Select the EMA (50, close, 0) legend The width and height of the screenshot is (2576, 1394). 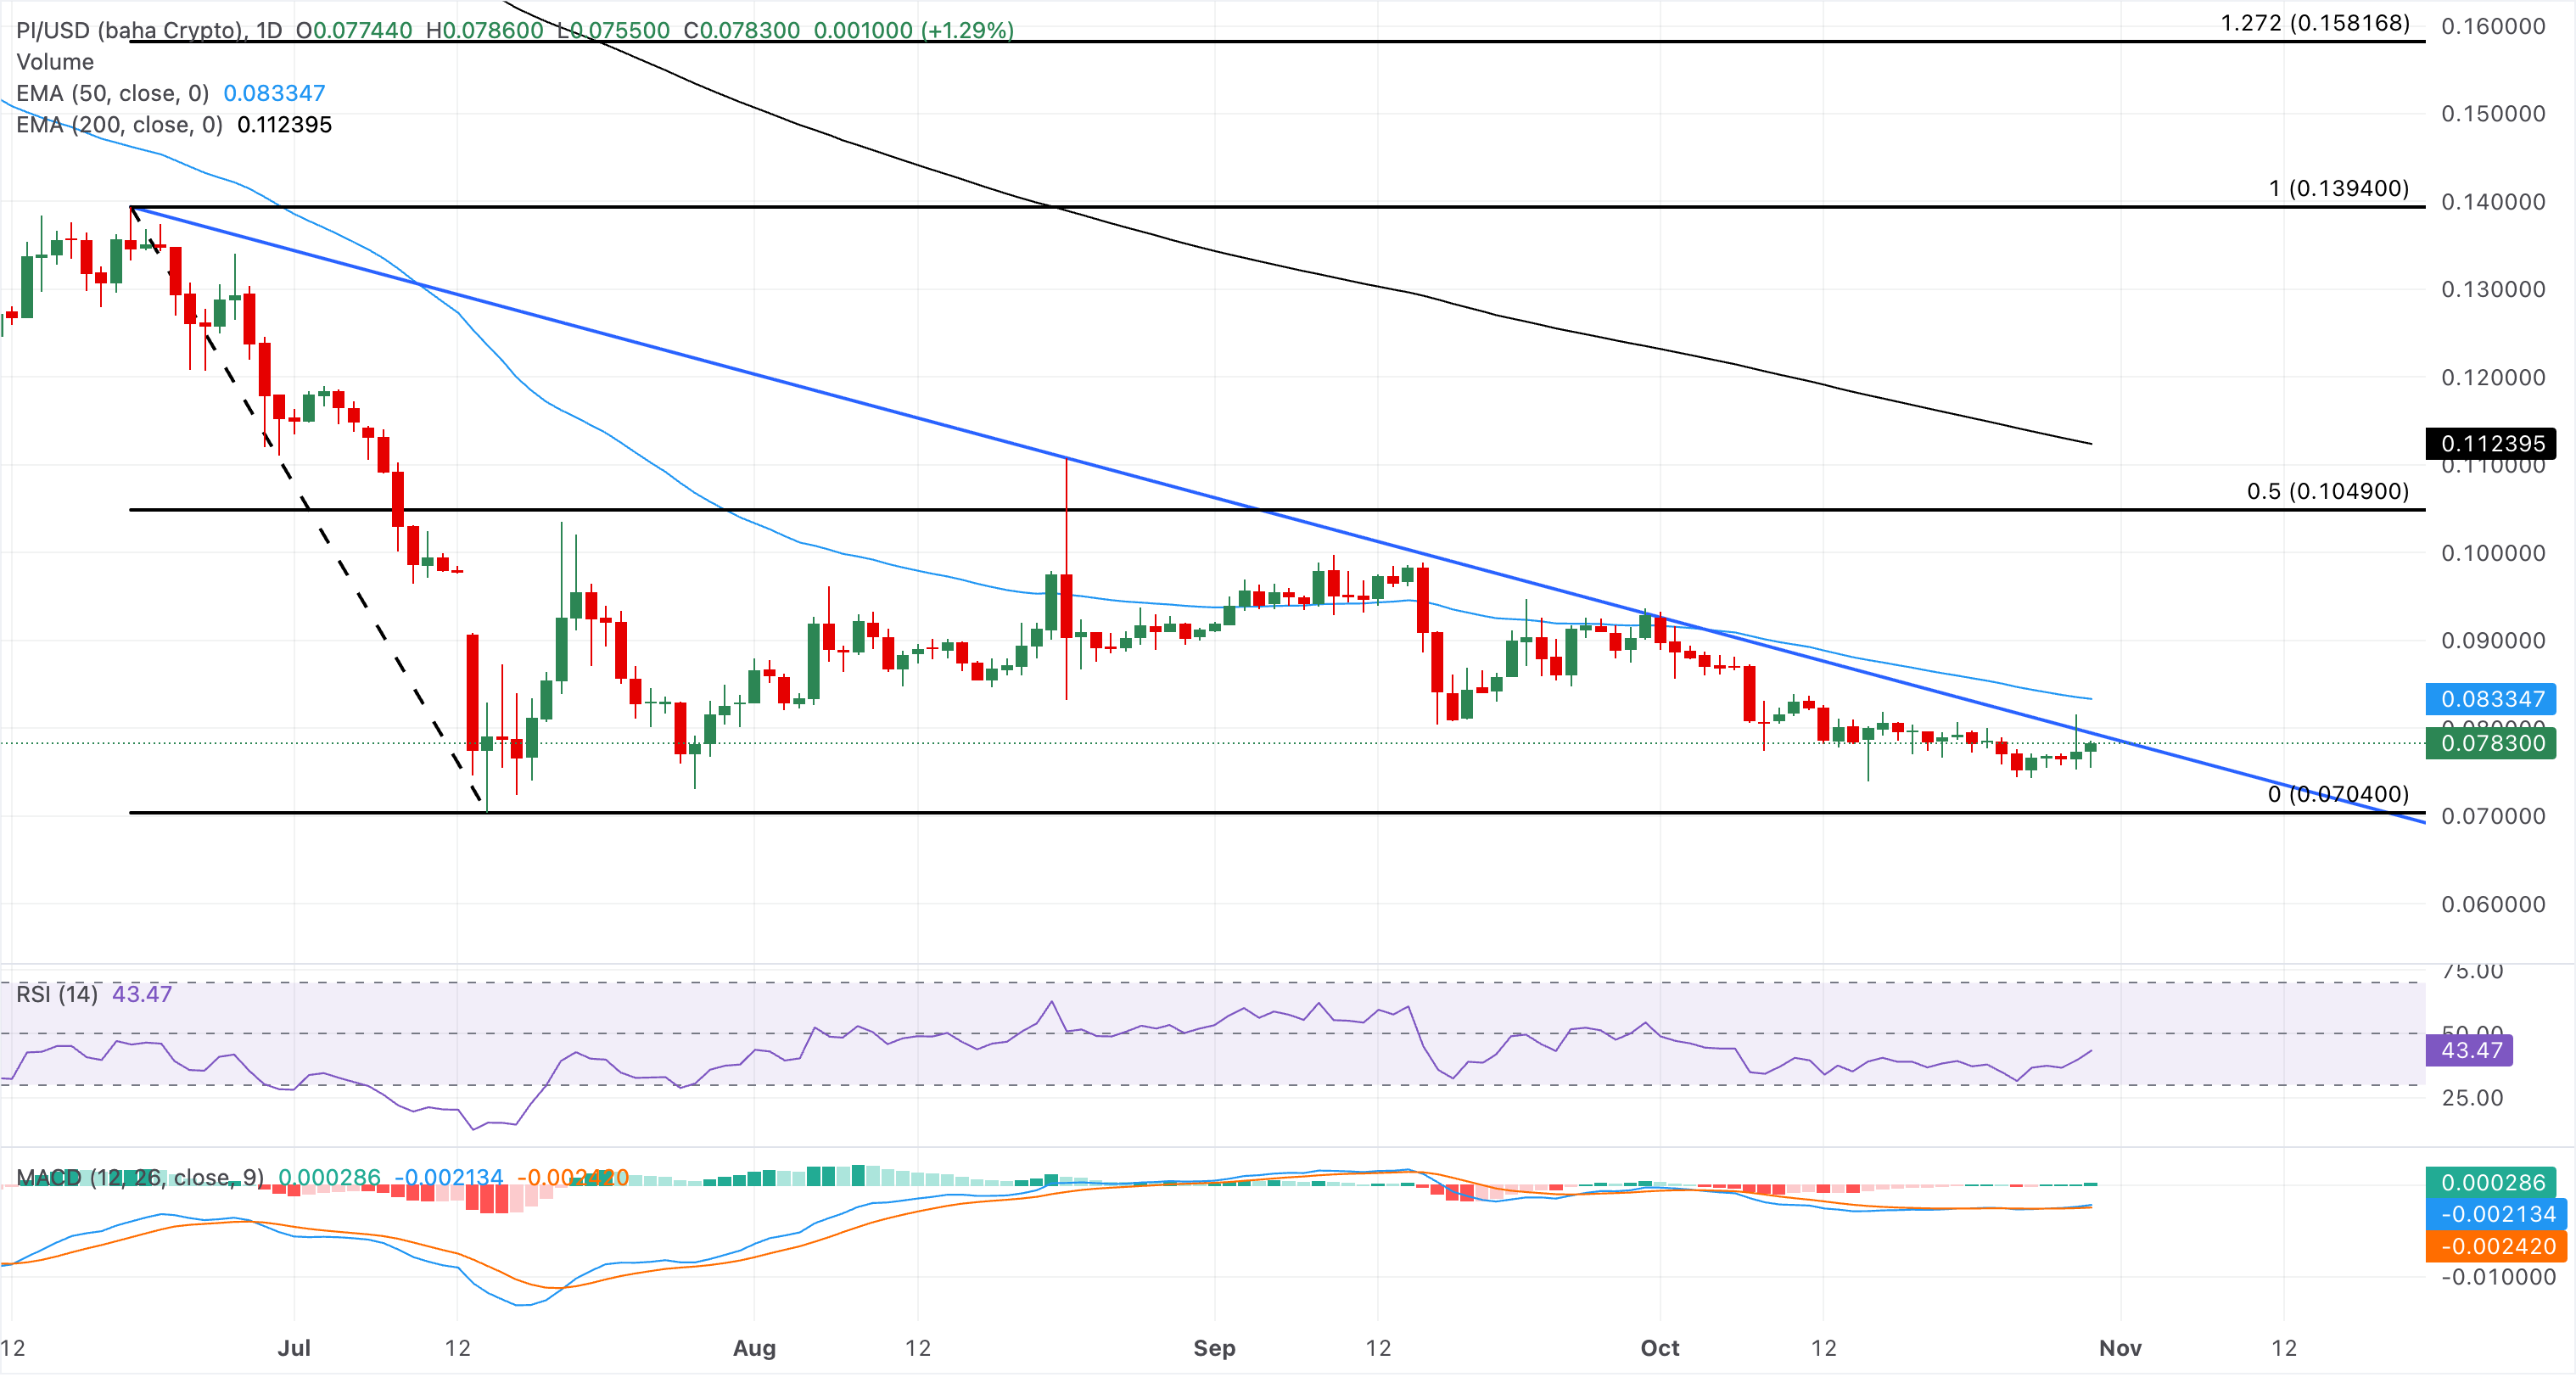(113, 93)
